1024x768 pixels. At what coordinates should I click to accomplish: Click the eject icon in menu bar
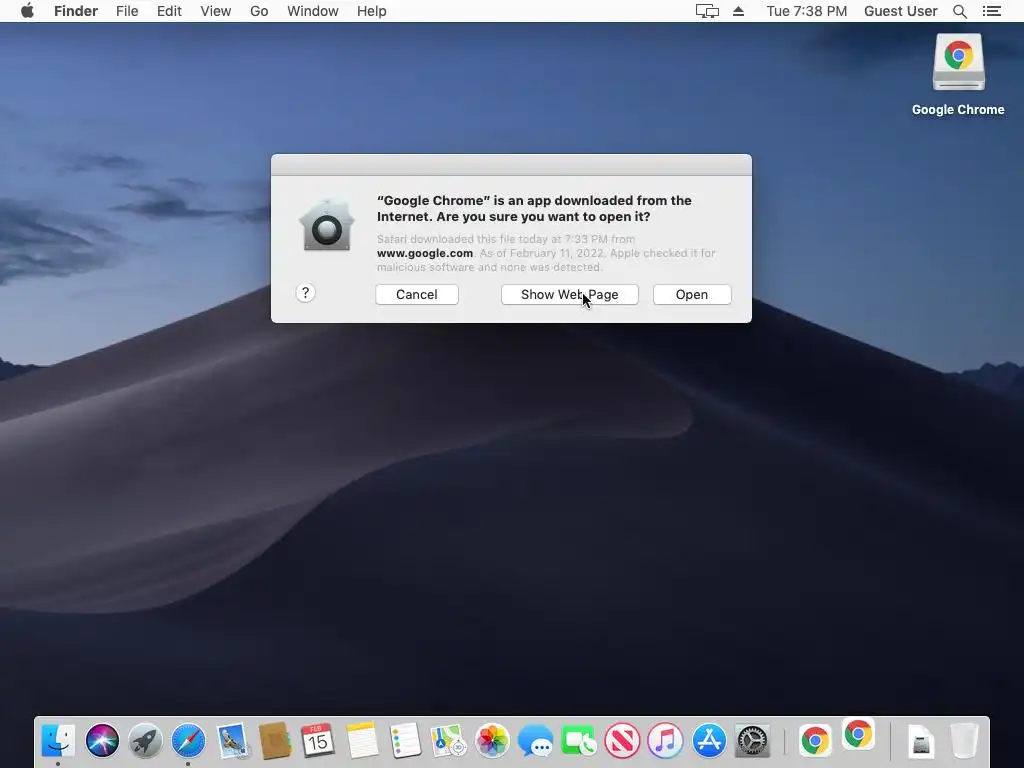coord(739,11)
